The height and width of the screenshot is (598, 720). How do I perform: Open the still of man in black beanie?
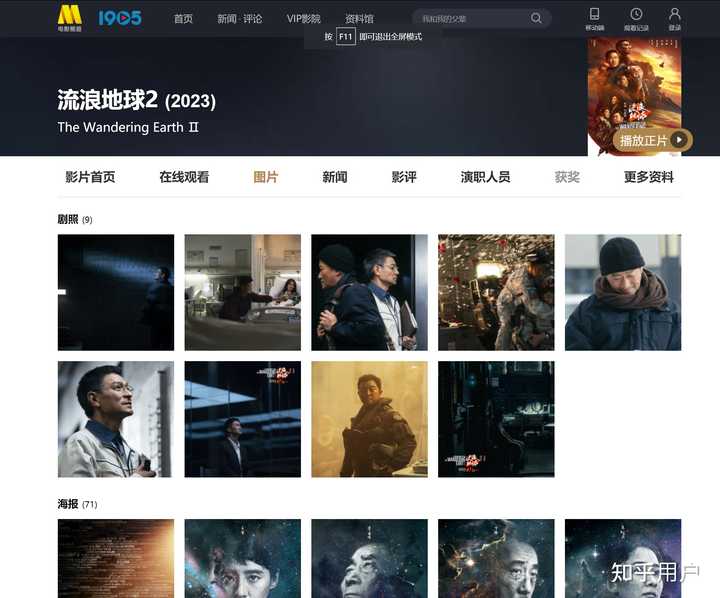pyautogui.click(x=623, y=293)
